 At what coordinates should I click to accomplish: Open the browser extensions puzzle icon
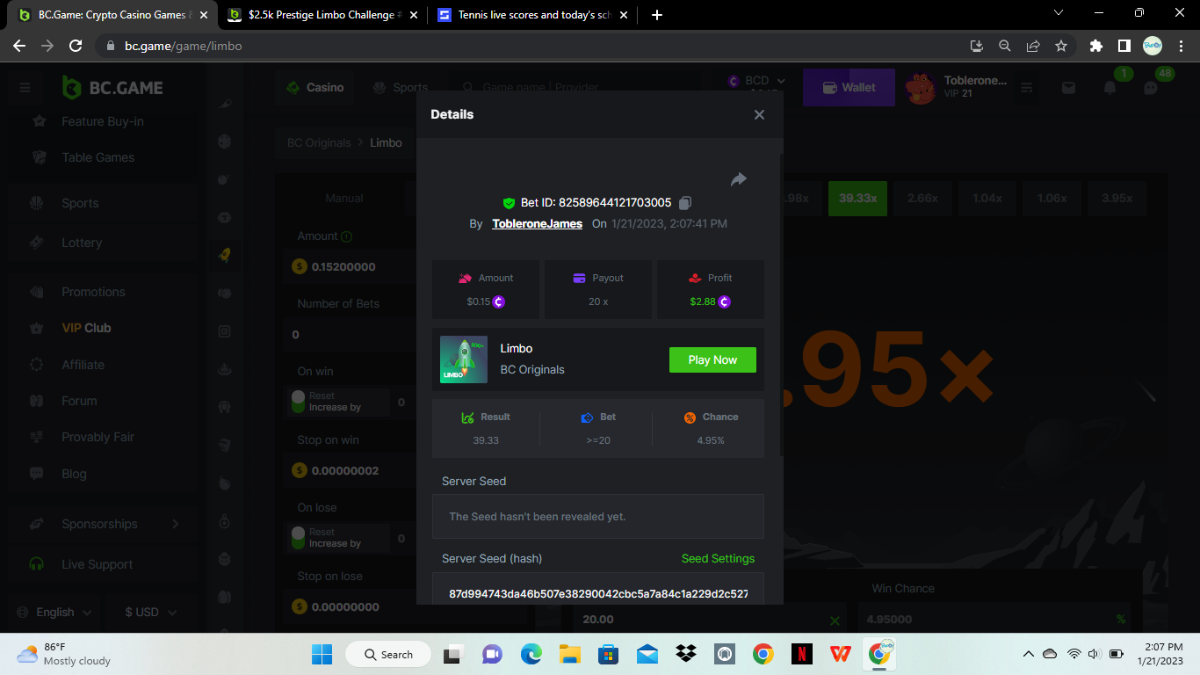[1096, 46]
